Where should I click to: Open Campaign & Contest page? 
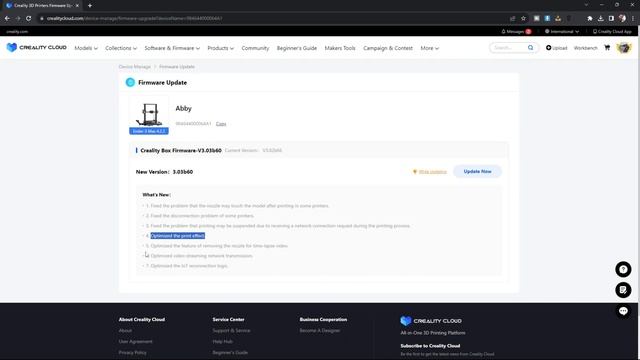388,48
